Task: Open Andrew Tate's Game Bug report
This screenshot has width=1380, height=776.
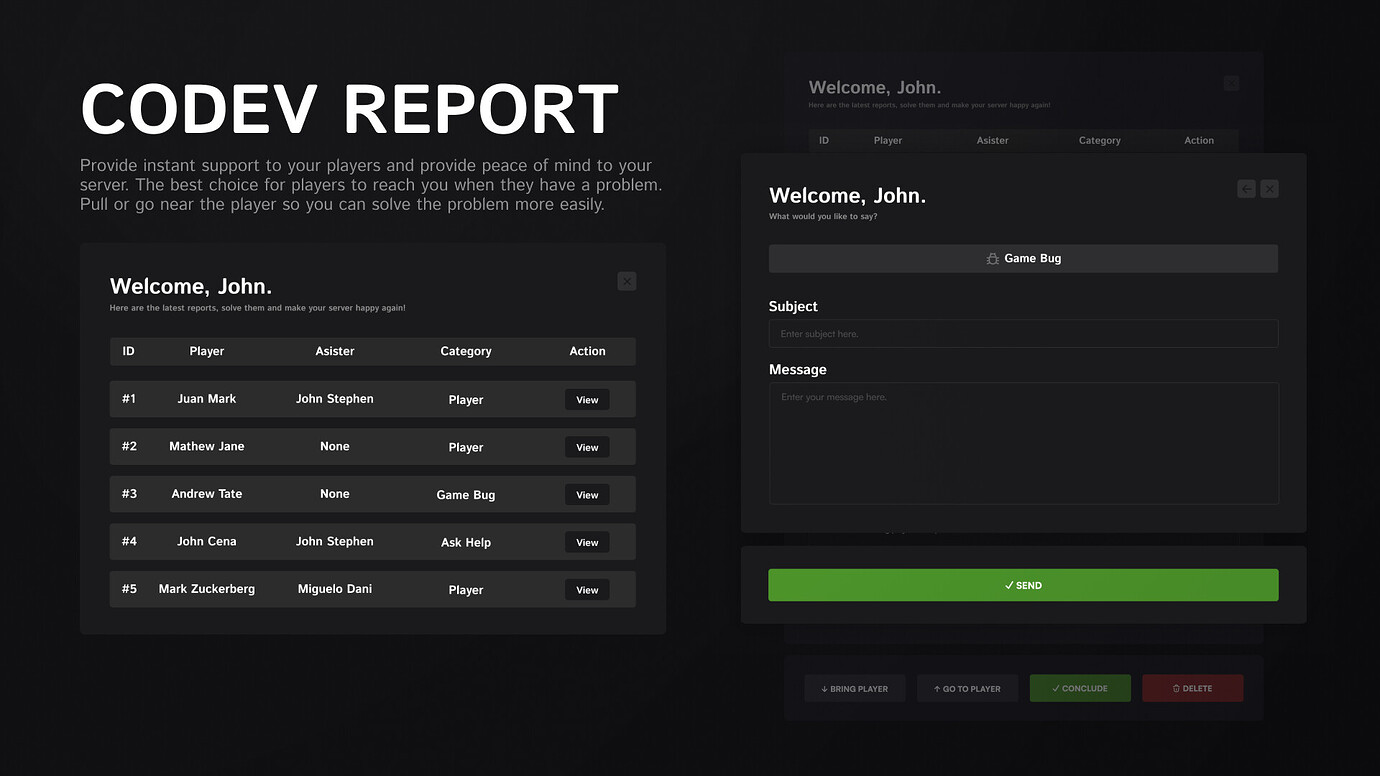Action: (x=586, y=494)
